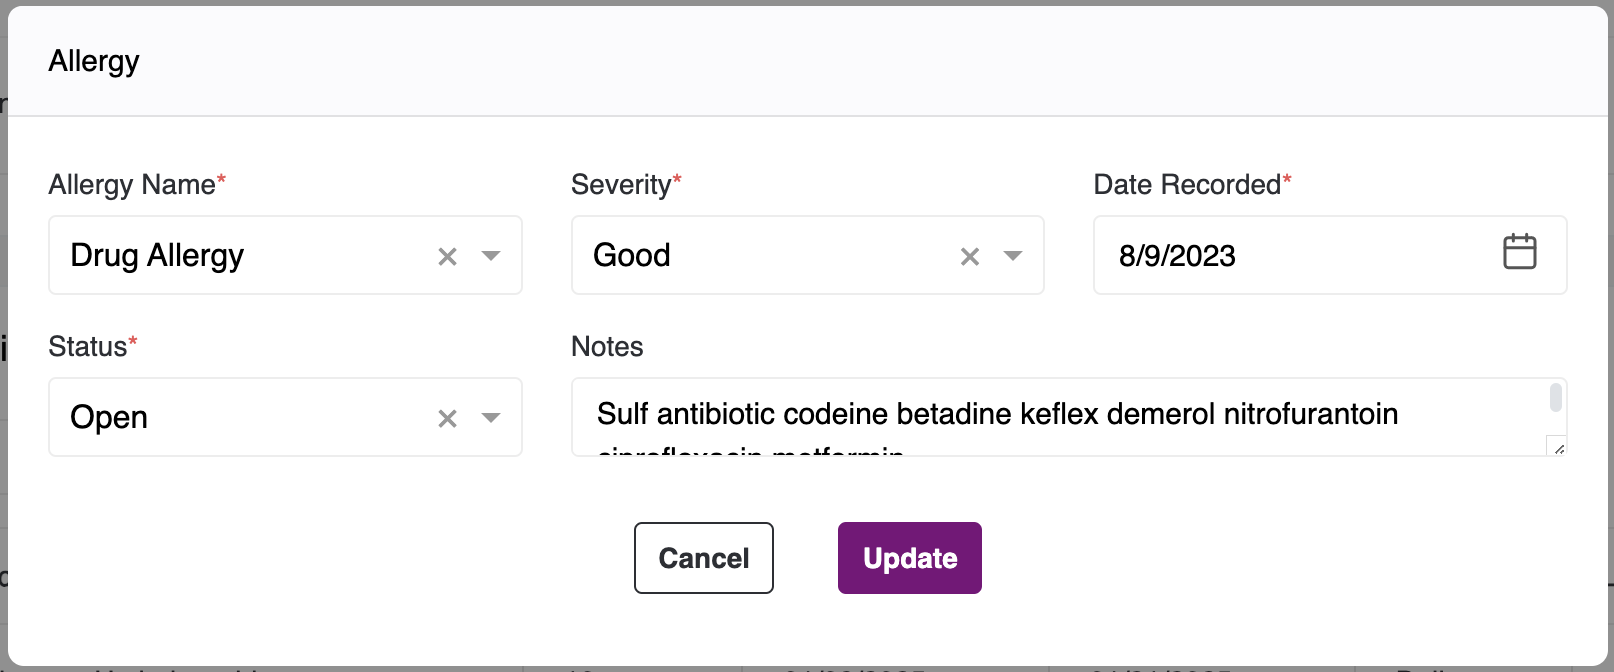Open the Severity dropdown arrow
Screen dimensions: 1614x672
(x=1013, y=256)
